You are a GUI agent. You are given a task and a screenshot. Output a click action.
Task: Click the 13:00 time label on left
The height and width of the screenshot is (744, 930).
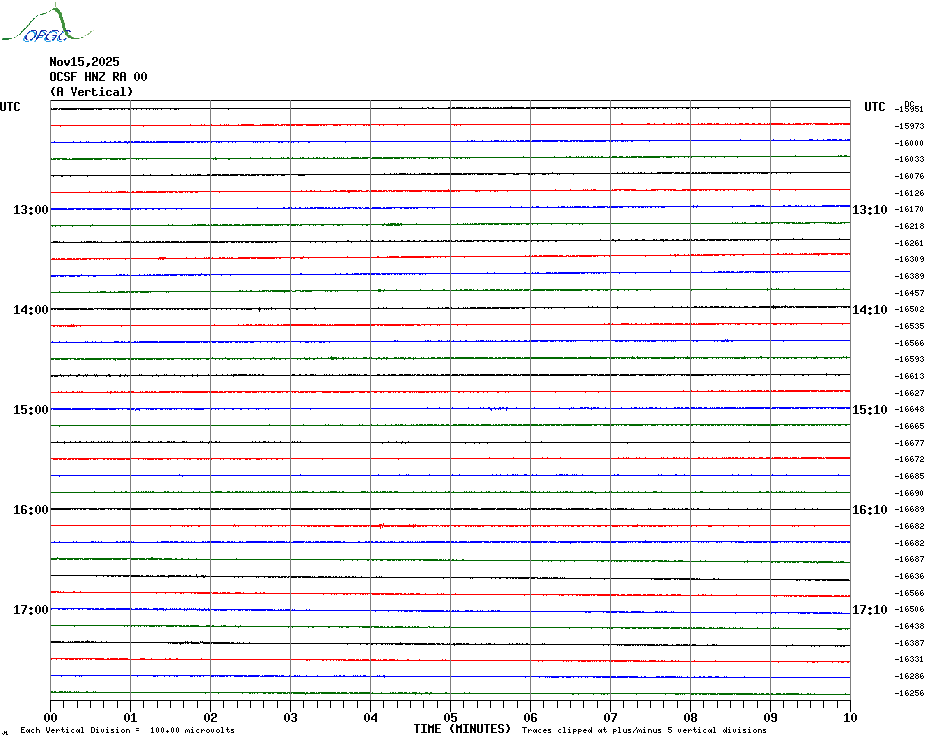[30, 210]
